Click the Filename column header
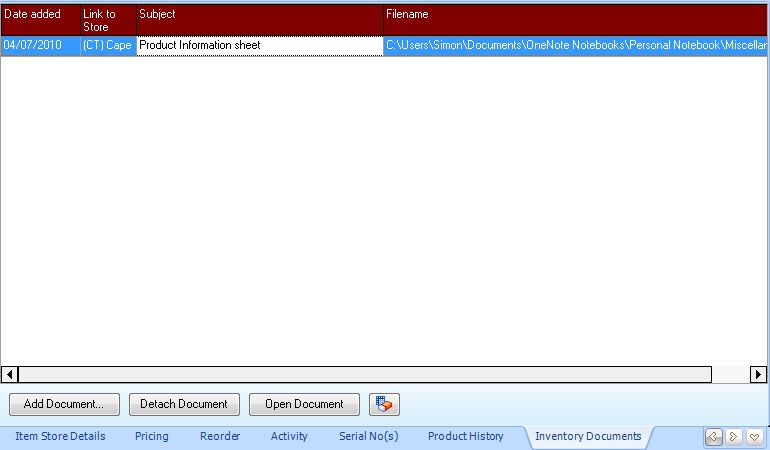 point(575,20)
